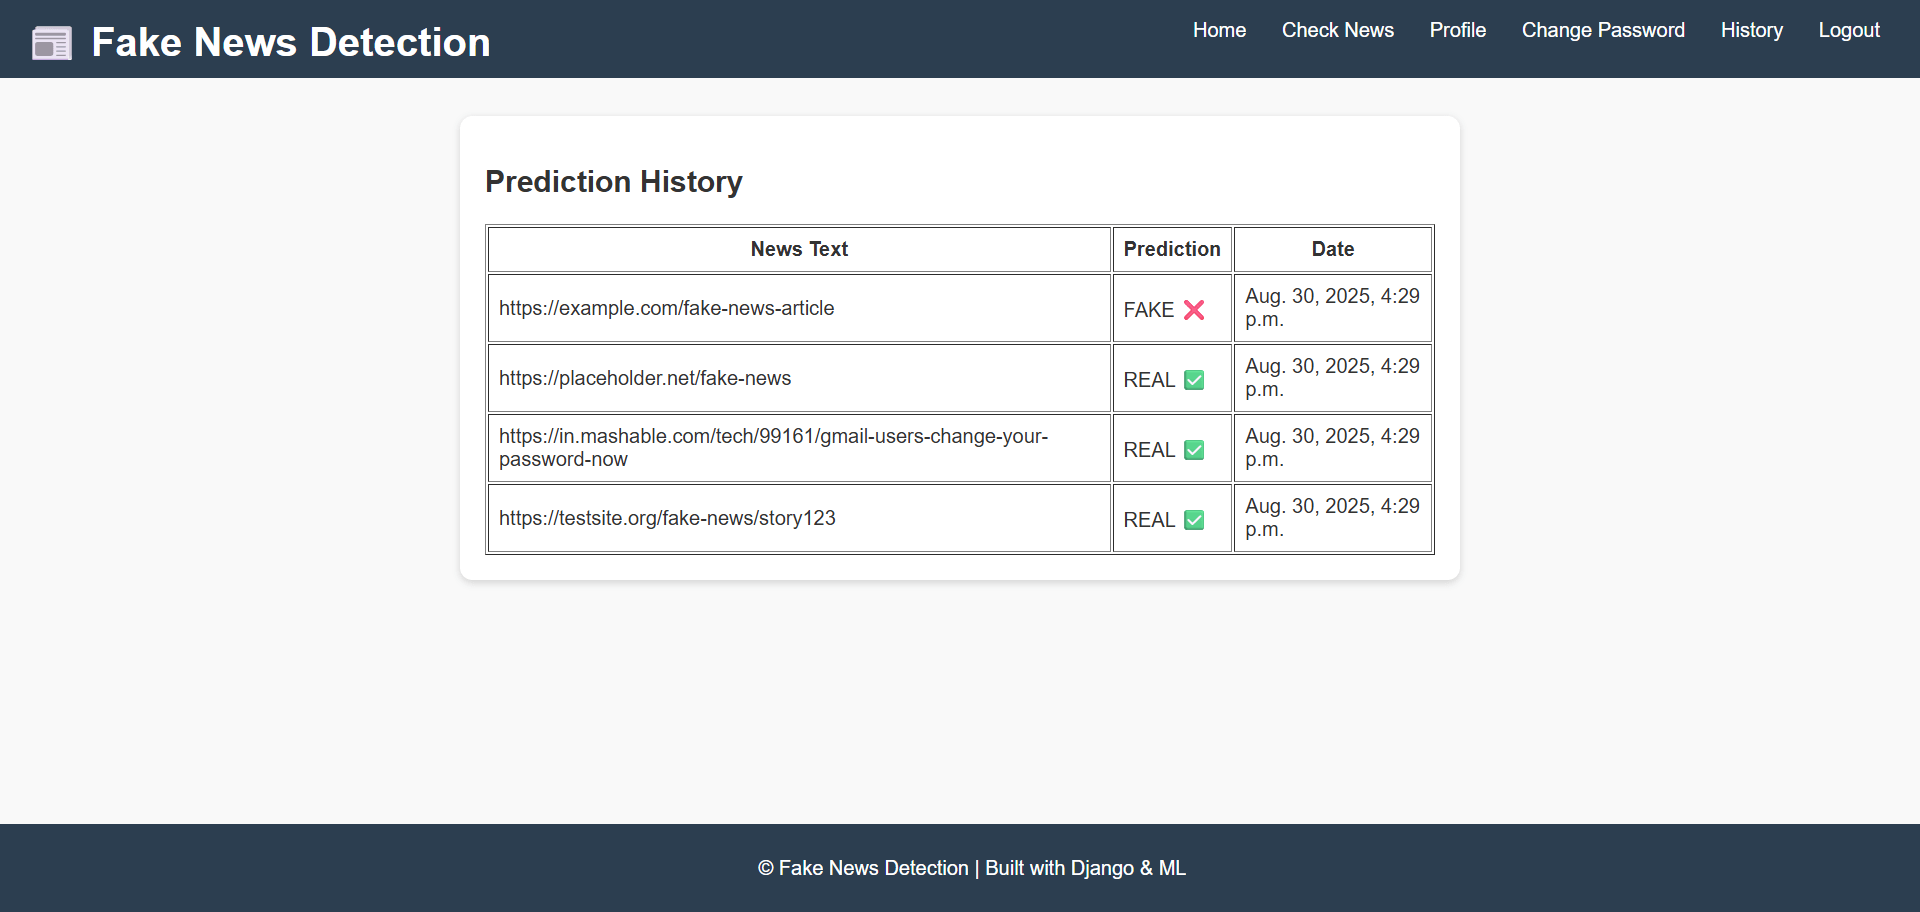1920x912 pixels.
Task: Click the REAL indicator for testsite.org story123
Action: (1148, 519)
